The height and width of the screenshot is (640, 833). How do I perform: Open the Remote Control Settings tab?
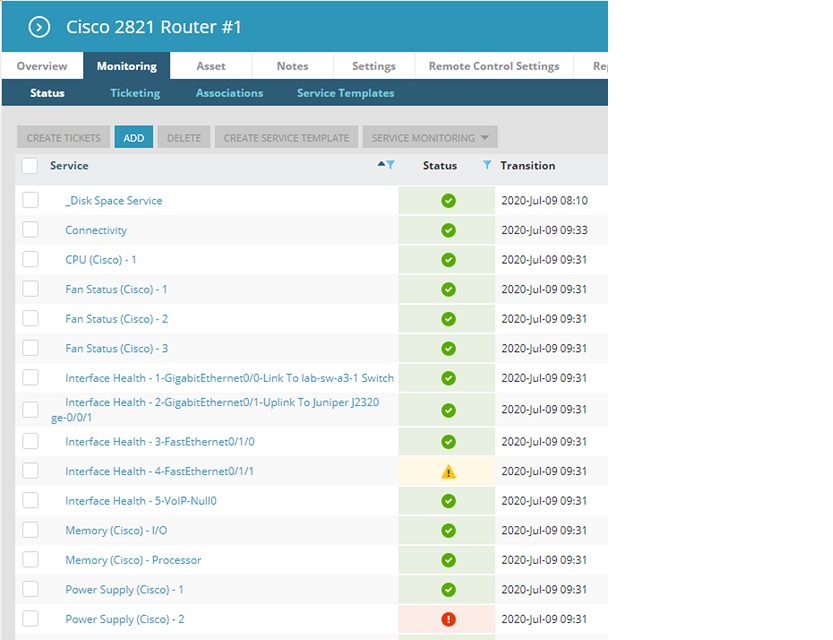pyautogui.click(x=494, y=66)
